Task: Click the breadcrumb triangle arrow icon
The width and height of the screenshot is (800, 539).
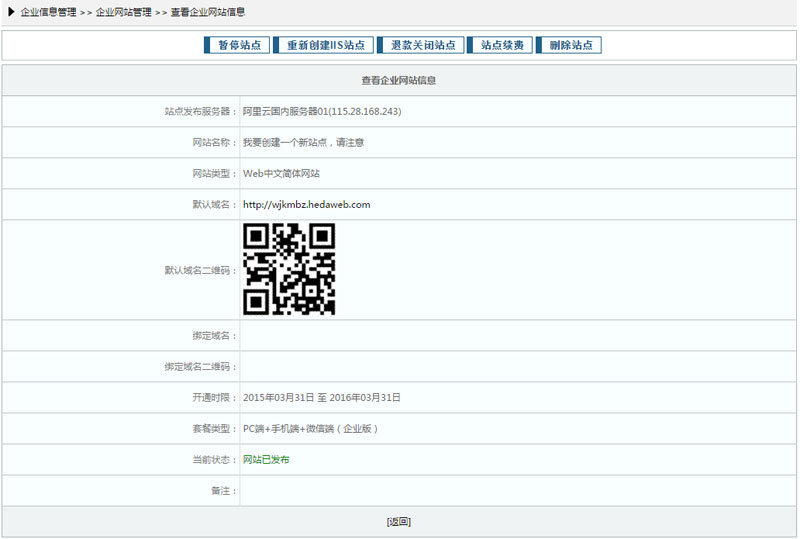Action: pyautogui.click(x=11, y=12)
